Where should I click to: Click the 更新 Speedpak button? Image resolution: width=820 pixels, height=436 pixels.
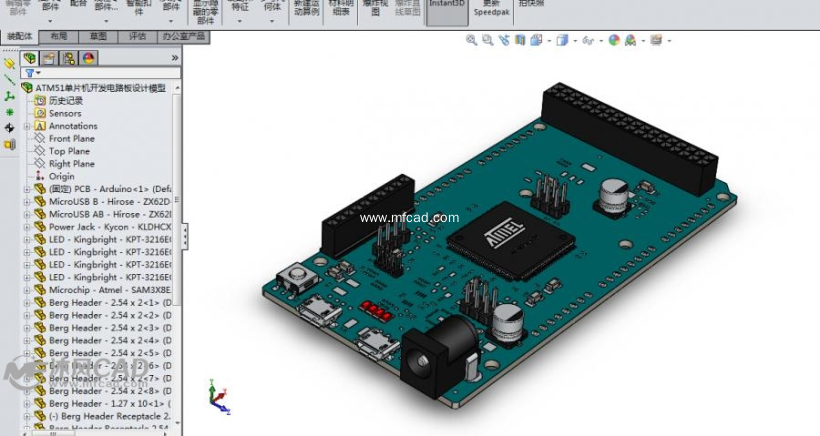(x=491, y=8)
